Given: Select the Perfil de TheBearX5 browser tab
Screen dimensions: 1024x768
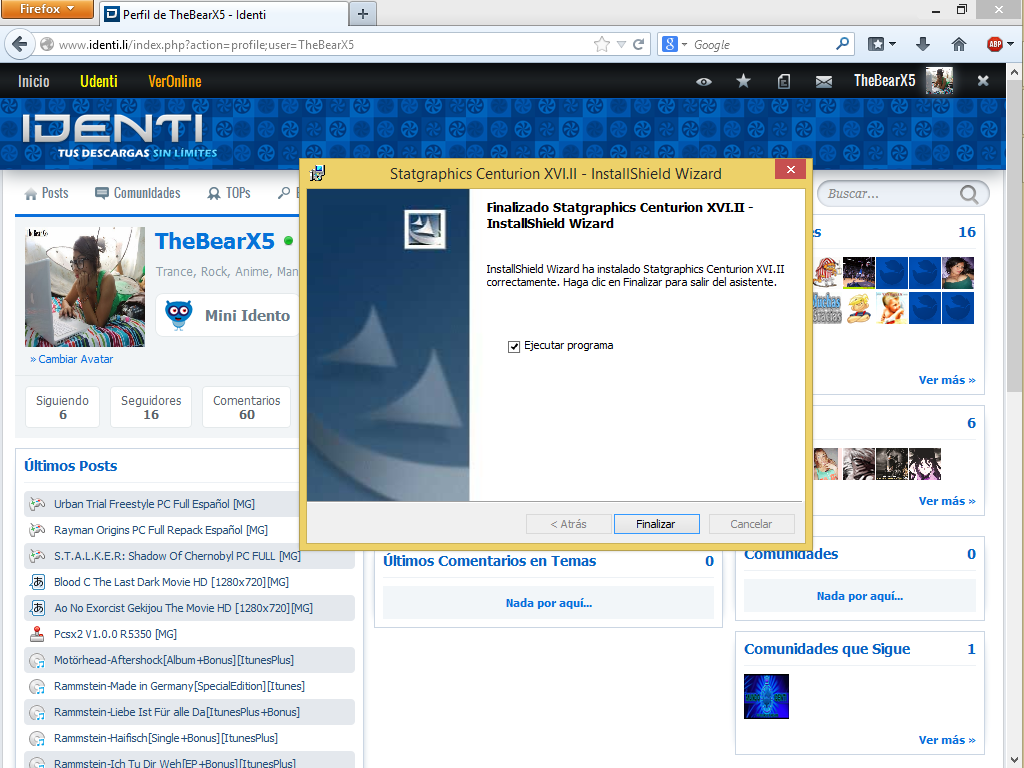Looking at the screenshot, I should pos(224,14).
